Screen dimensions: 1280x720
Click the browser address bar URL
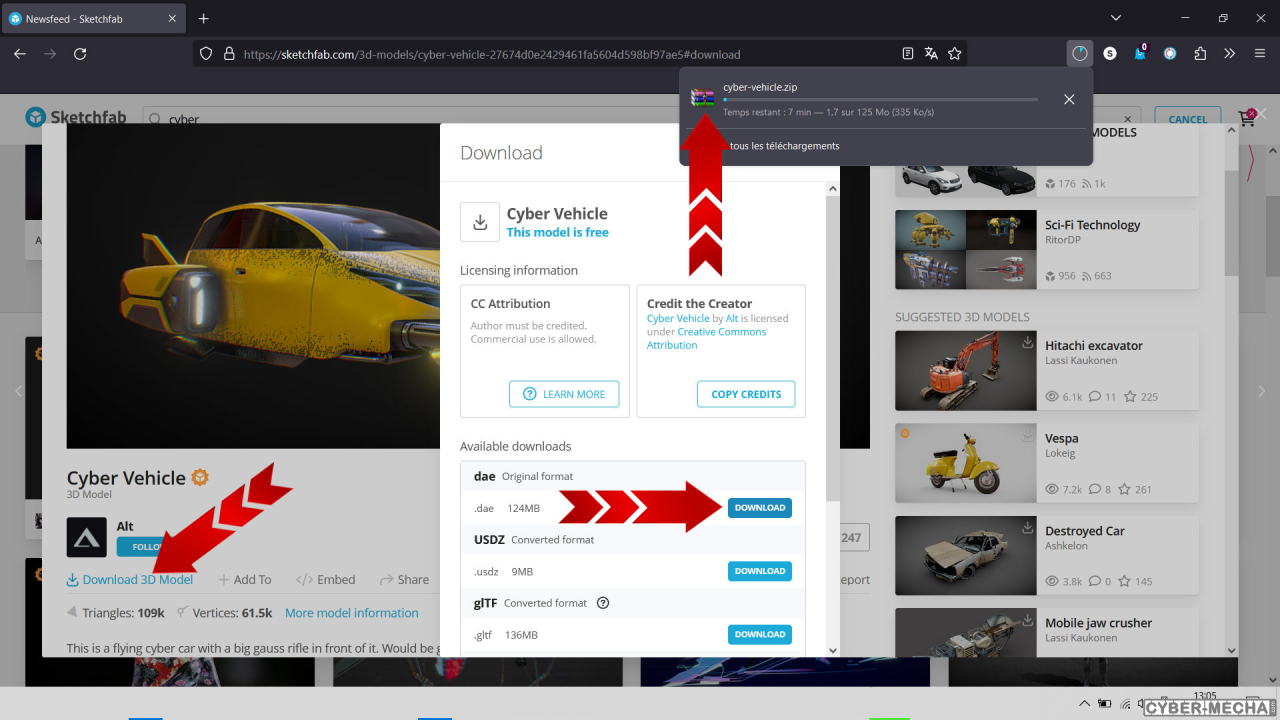click(x=492, y=54)
